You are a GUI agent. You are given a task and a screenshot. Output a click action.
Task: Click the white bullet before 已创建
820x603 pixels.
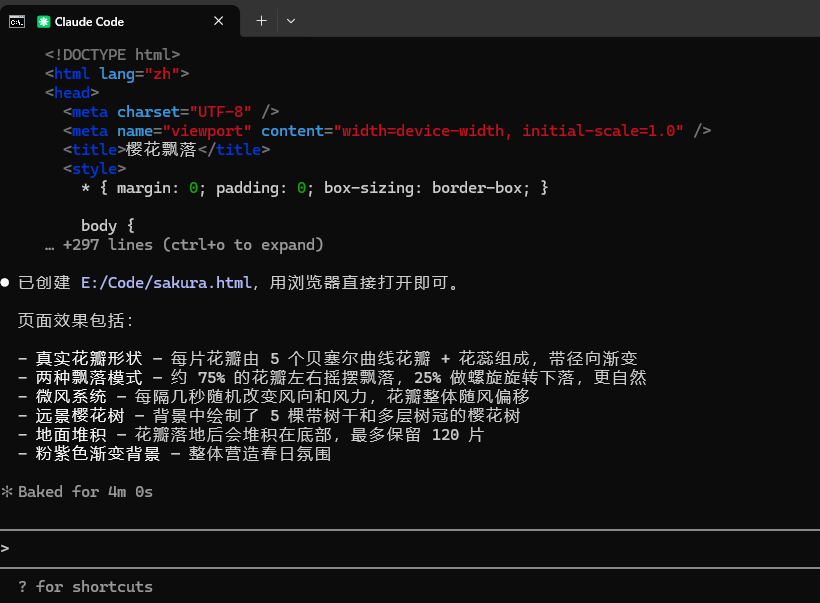click(6, 283)
